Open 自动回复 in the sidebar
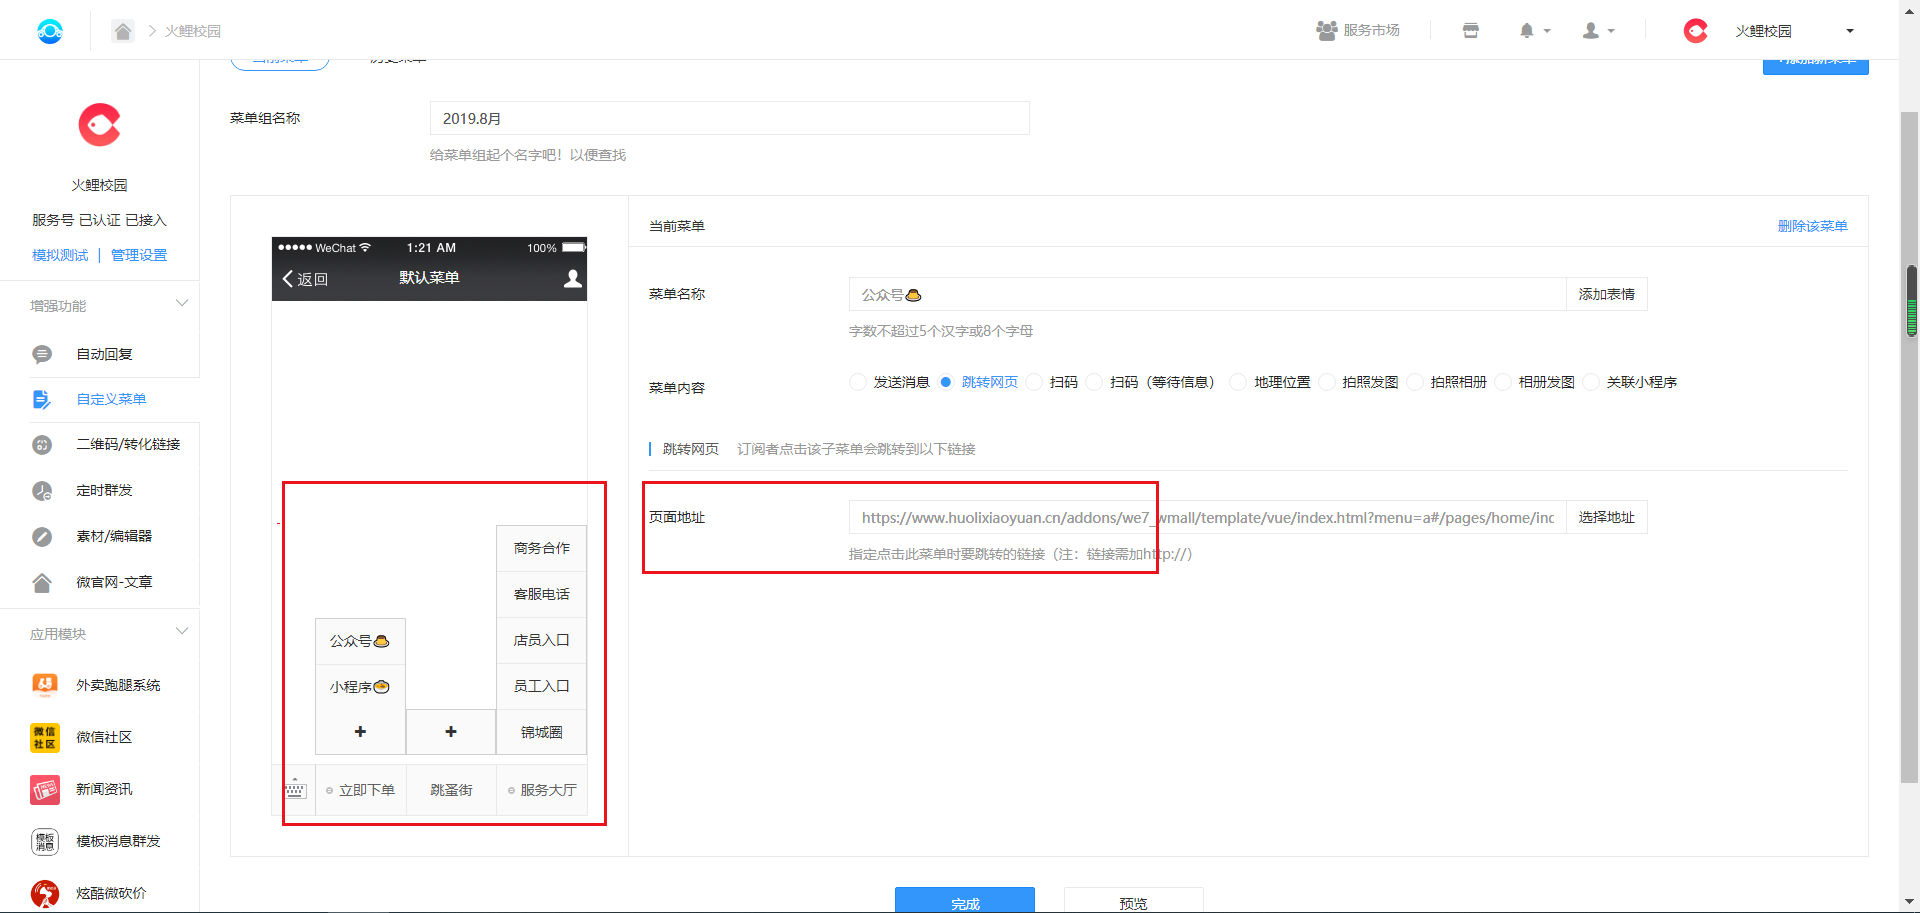This screenshot has height=913, width=1920. (x=104, y=354)
